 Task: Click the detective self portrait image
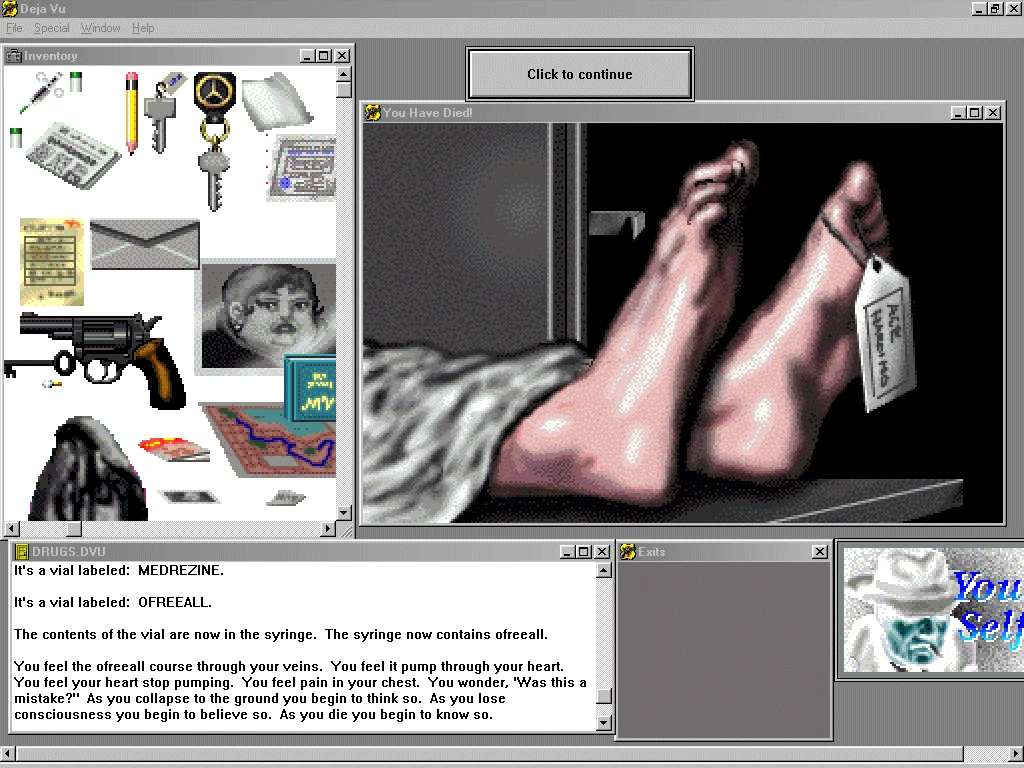tap(933, 609)
